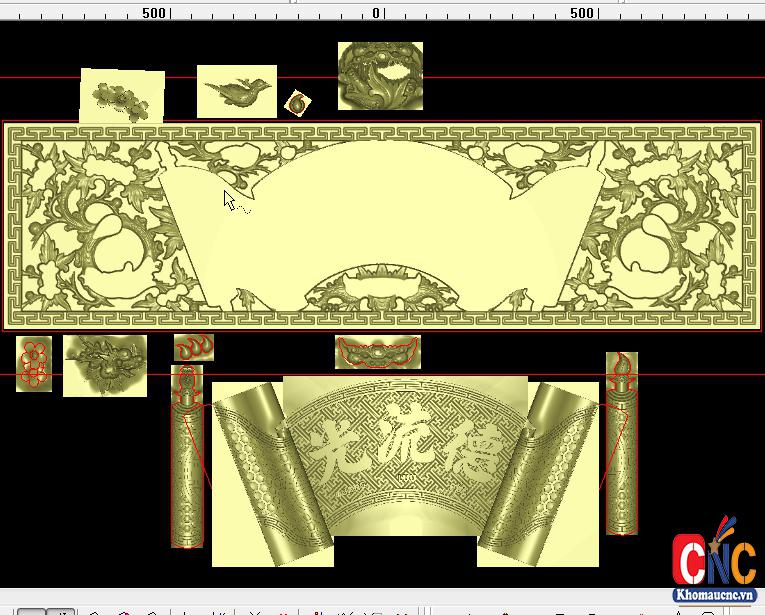The height and width of the screenshot is (615, 765).
Task: Select the small flame-shaped relief piece
Action: [194, 348]
